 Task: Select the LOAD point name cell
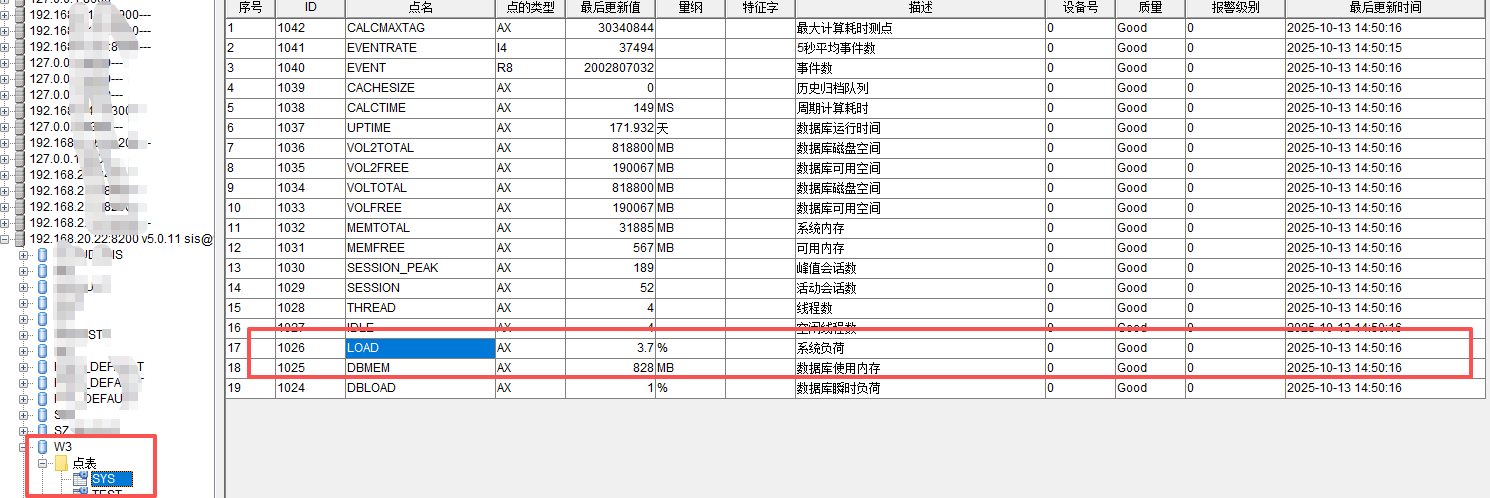(x=419, y=348)
